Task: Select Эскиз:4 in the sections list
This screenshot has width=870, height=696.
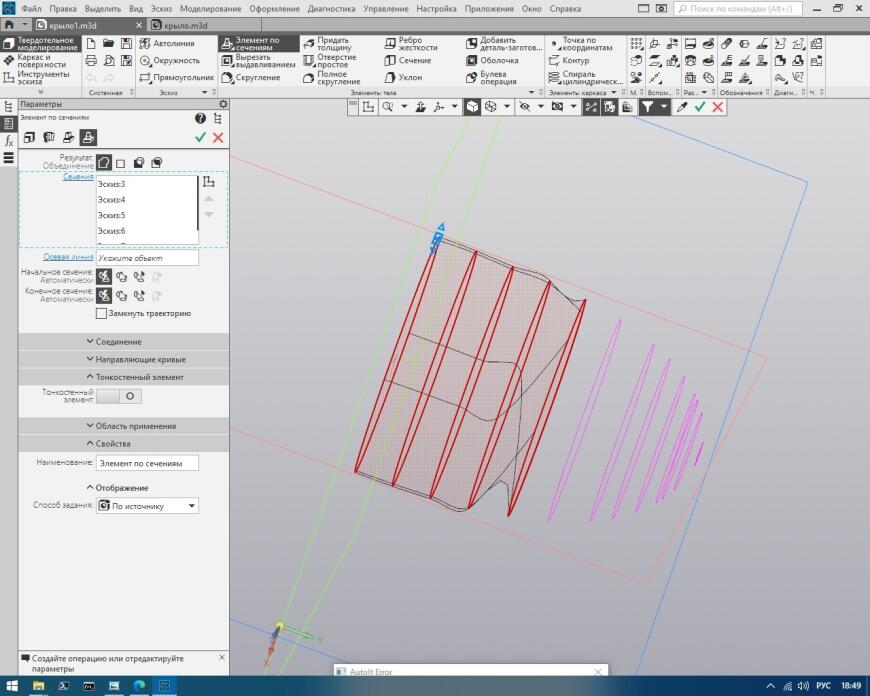Action: pyautogui.click(x=112, y=200)
